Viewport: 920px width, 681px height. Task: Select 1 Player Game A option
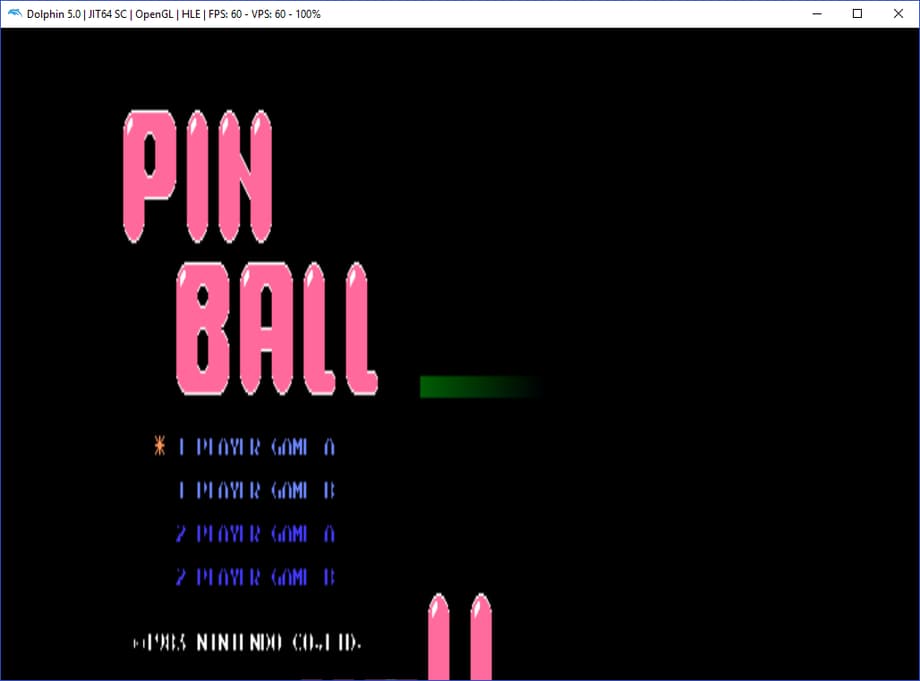(x=256, y=447)
